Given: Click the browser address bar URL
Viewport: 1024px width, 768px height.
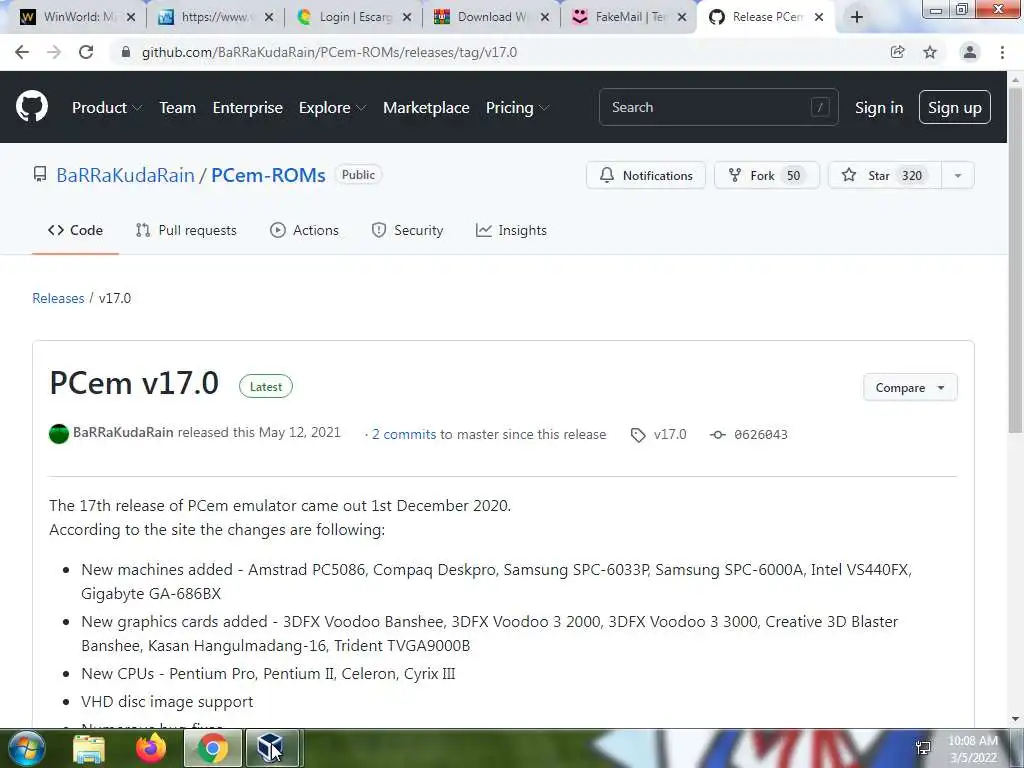Looking at the screenshot, I should click(x=329, y=52).
